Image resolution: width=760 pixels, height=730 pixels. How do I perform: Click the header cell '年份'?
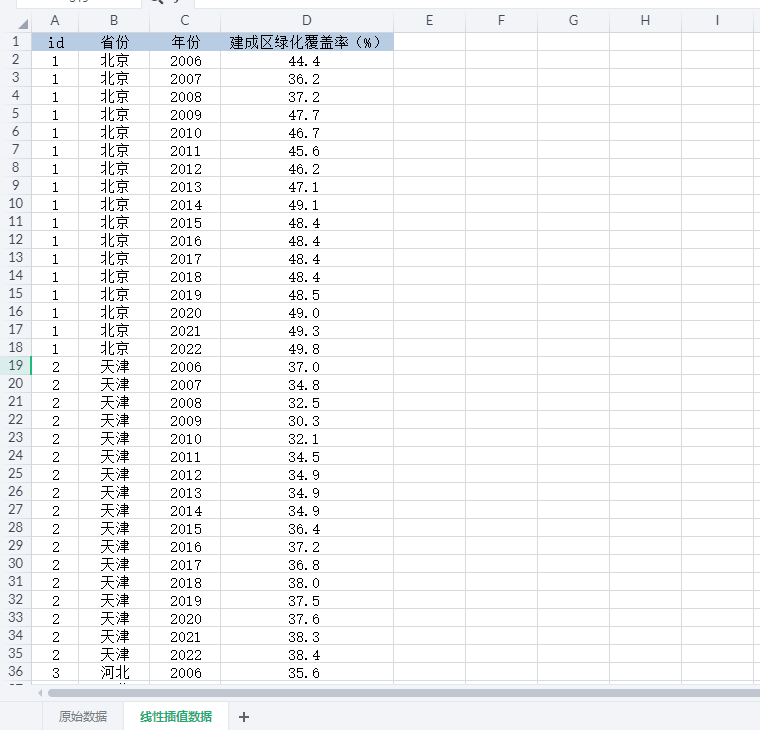coord(185,42)
